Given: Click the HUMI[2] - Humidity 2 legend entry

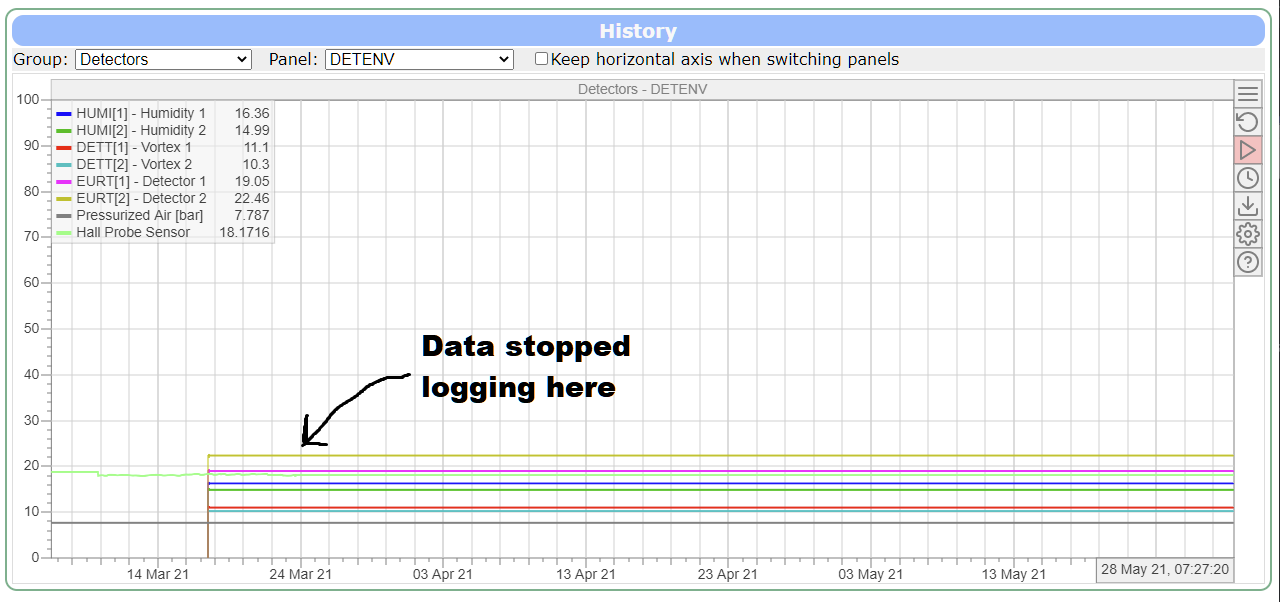Looking at the screenshot, I should [x=163, y=130].
